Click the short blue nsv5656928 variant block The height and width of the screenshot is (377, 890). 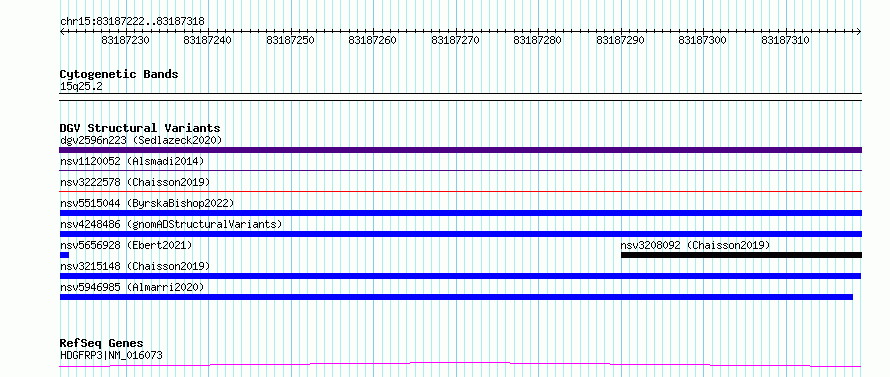pyautogui.click(x=64, y=255)
